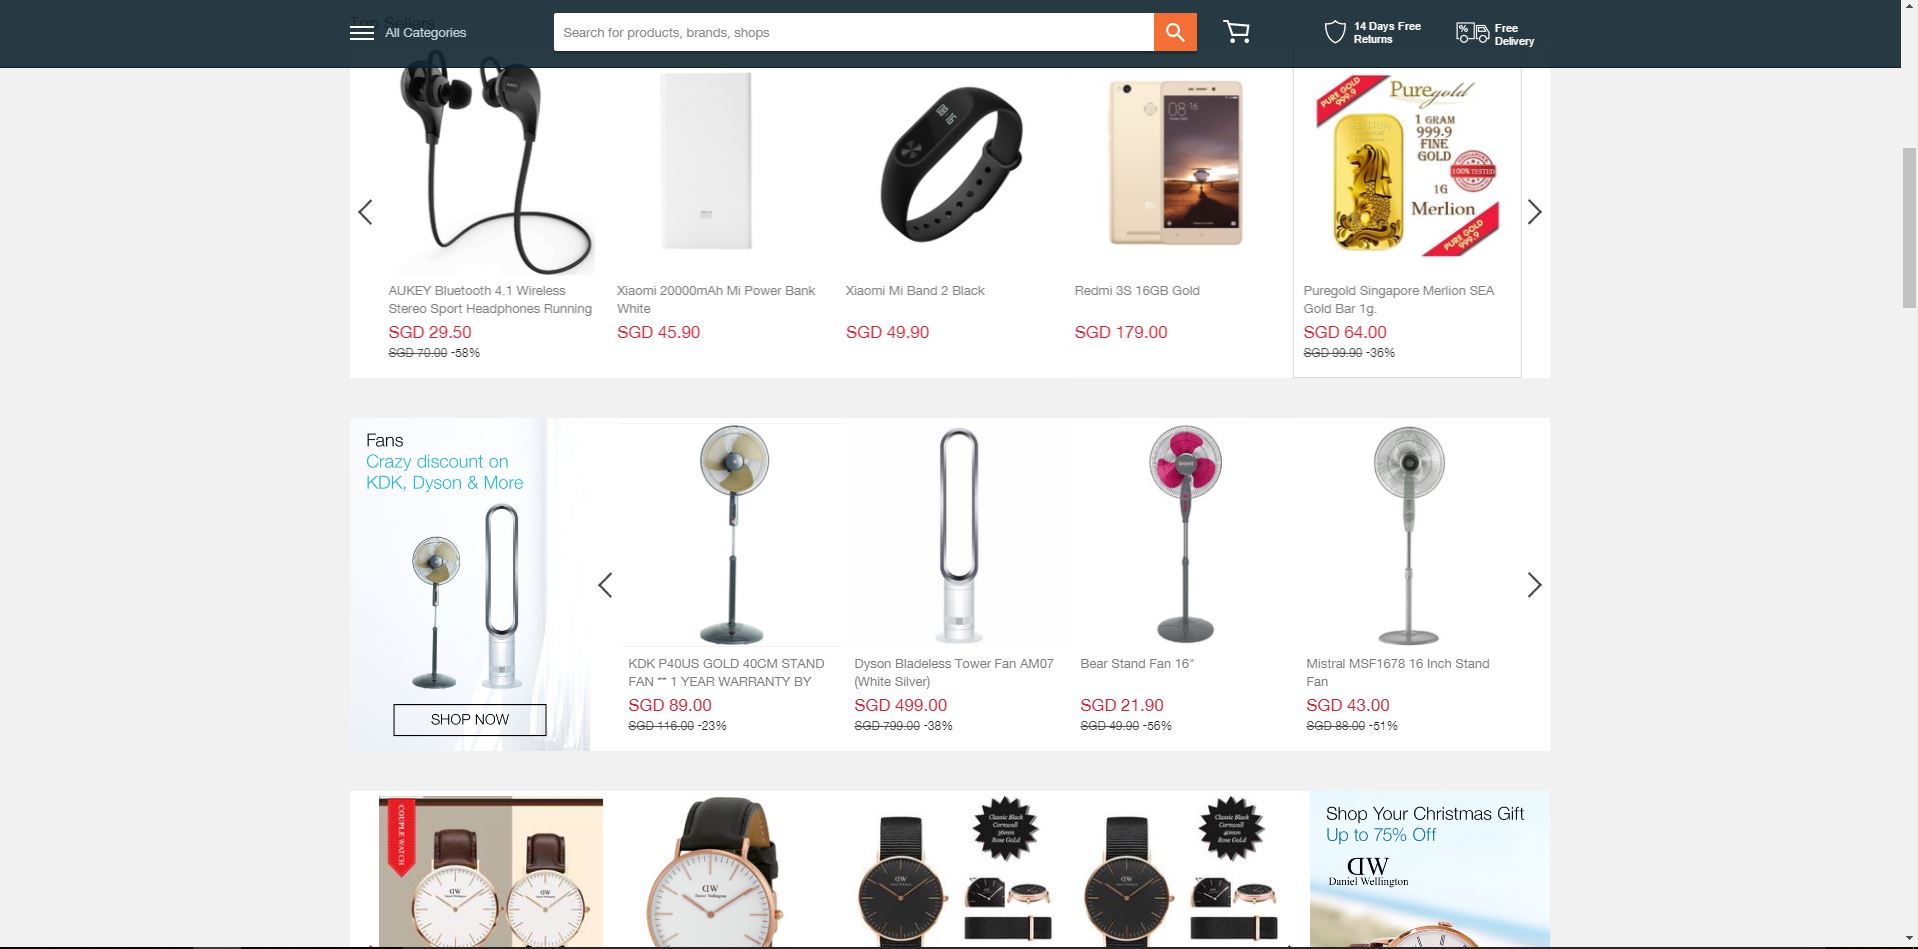Focus the product search input field
Image resolution: width=1918 pixels, height=949 pixels.
coord(854,32)
